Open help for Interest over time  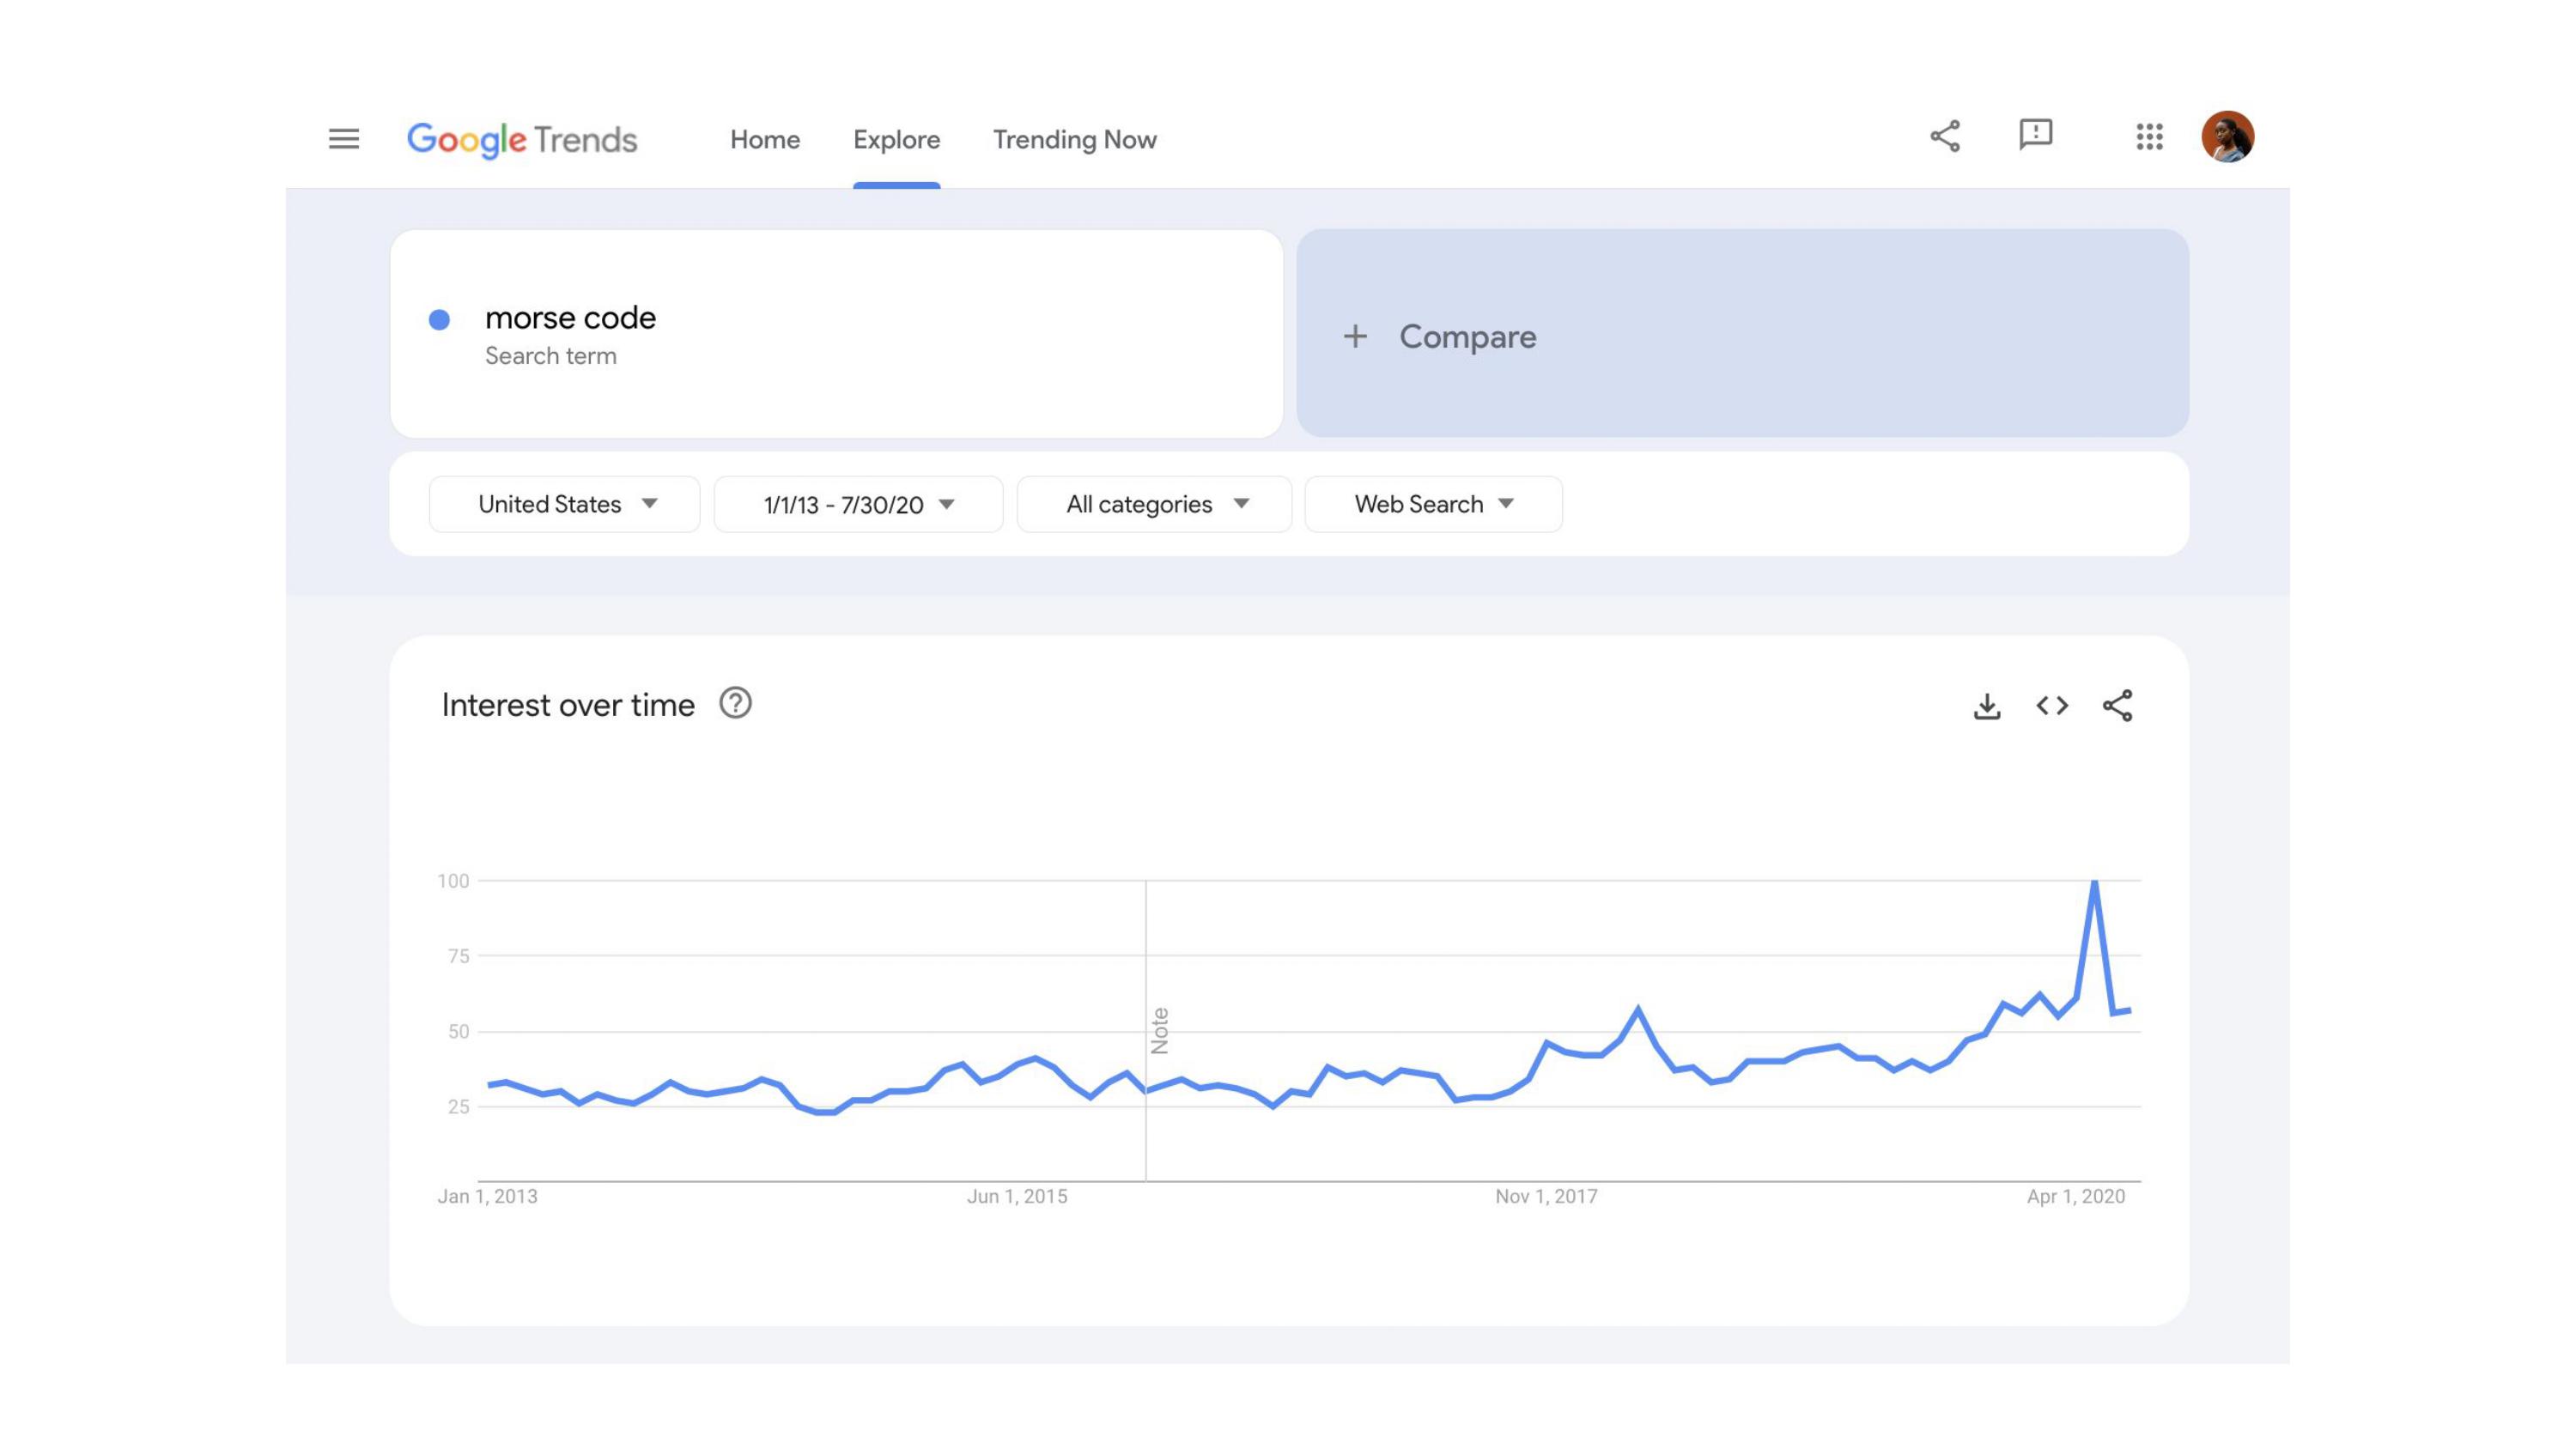click(735, 704)
